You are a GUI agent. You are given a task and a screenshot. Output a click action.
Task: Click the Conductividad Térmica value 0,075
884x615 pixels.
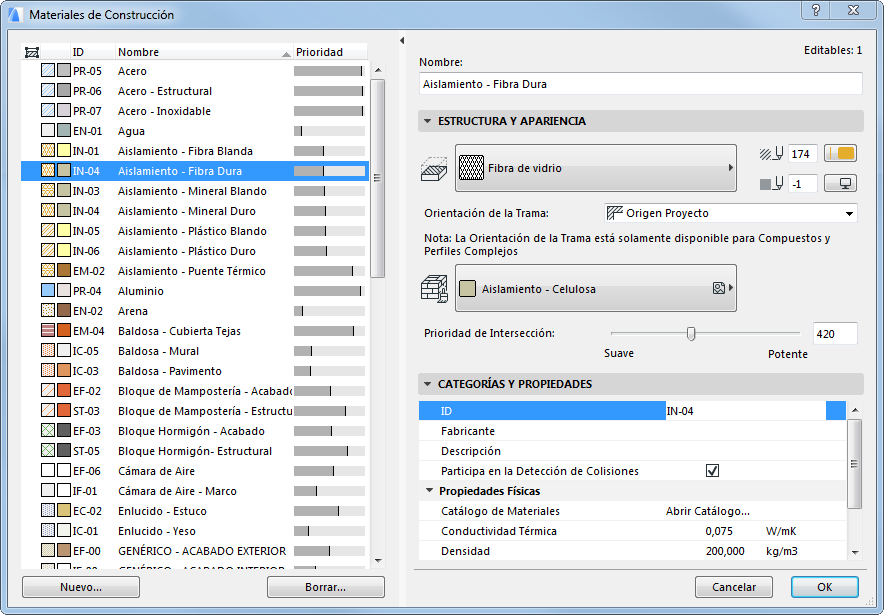click(719, 531)
